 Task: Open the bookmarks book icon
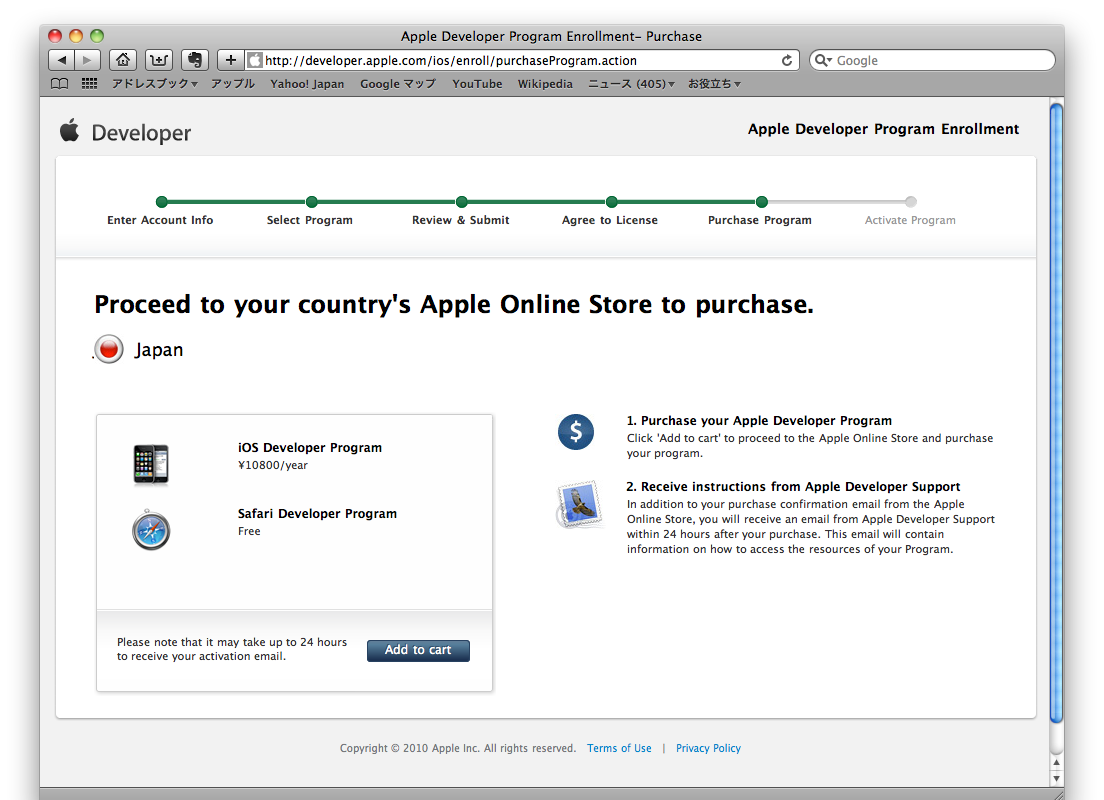[60, 84]
